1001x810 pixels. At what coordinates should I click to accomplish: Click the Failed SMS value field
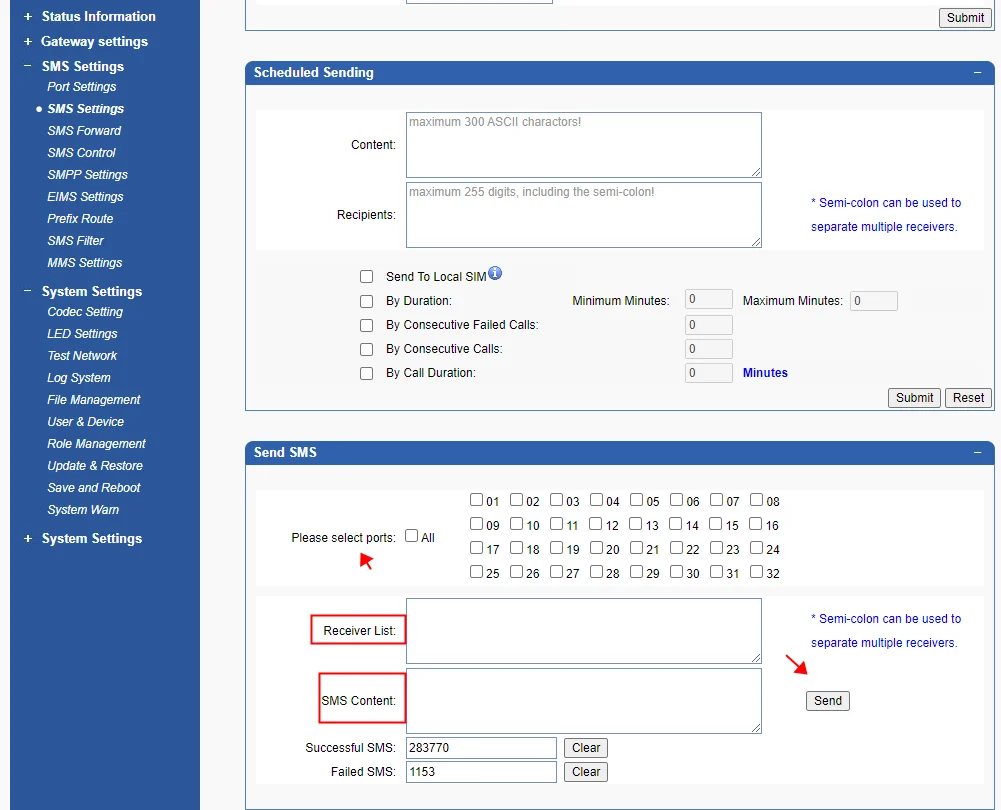tap(481, 772)
